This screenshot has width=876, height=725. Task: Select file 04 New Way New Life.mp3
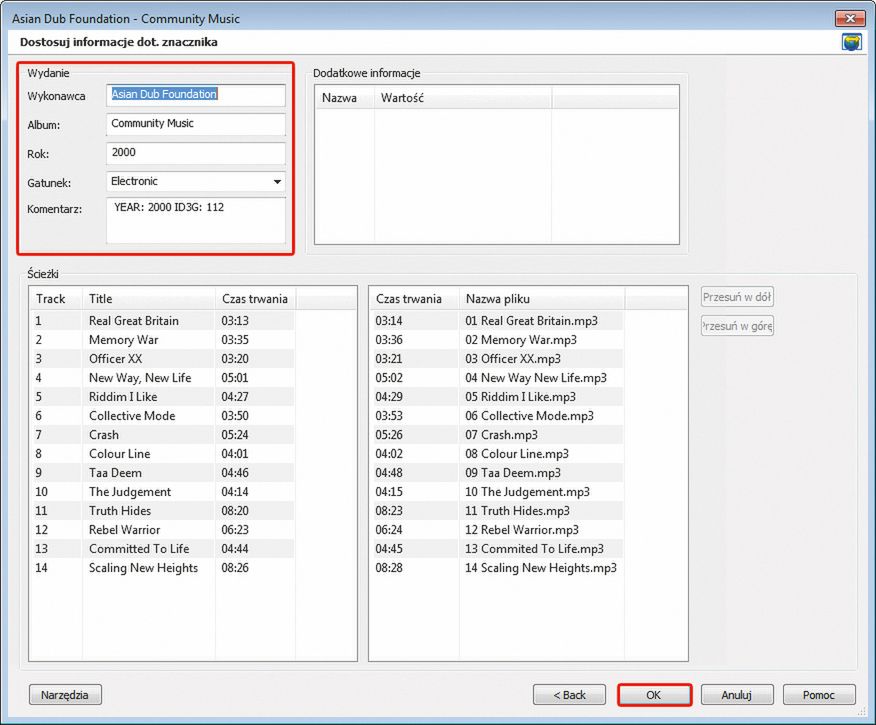(536, 378)
